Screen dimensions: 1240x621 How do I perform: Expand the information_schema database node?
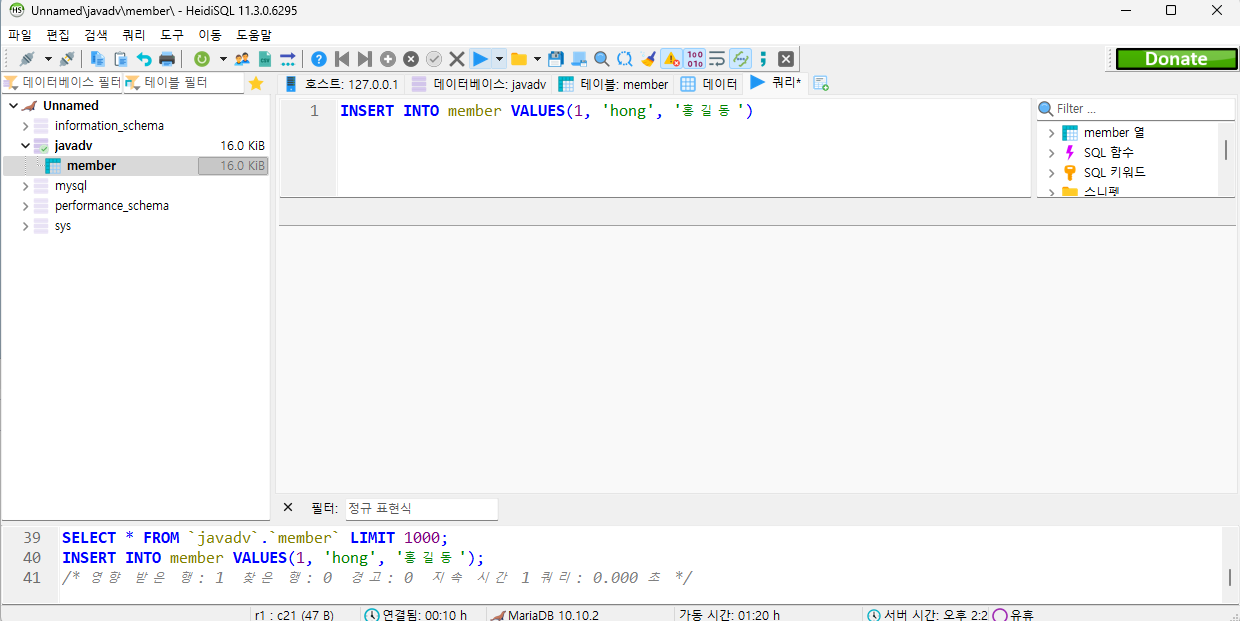[x=25, y=126]
